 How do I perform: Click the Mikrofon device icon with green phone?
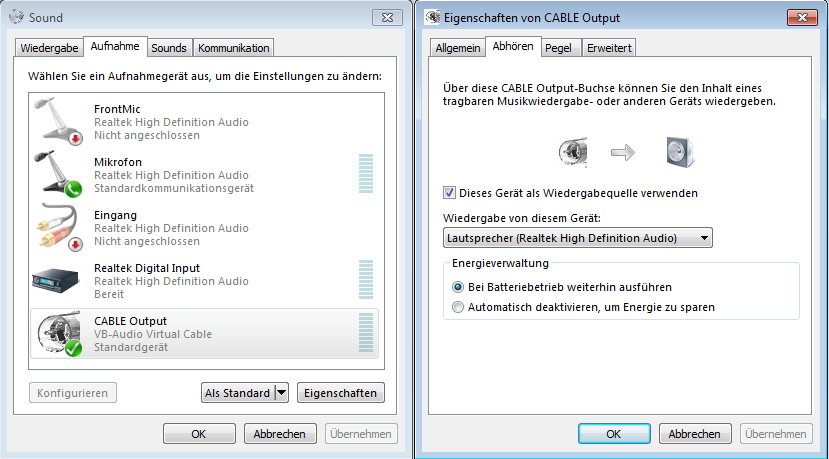(58, 174)
